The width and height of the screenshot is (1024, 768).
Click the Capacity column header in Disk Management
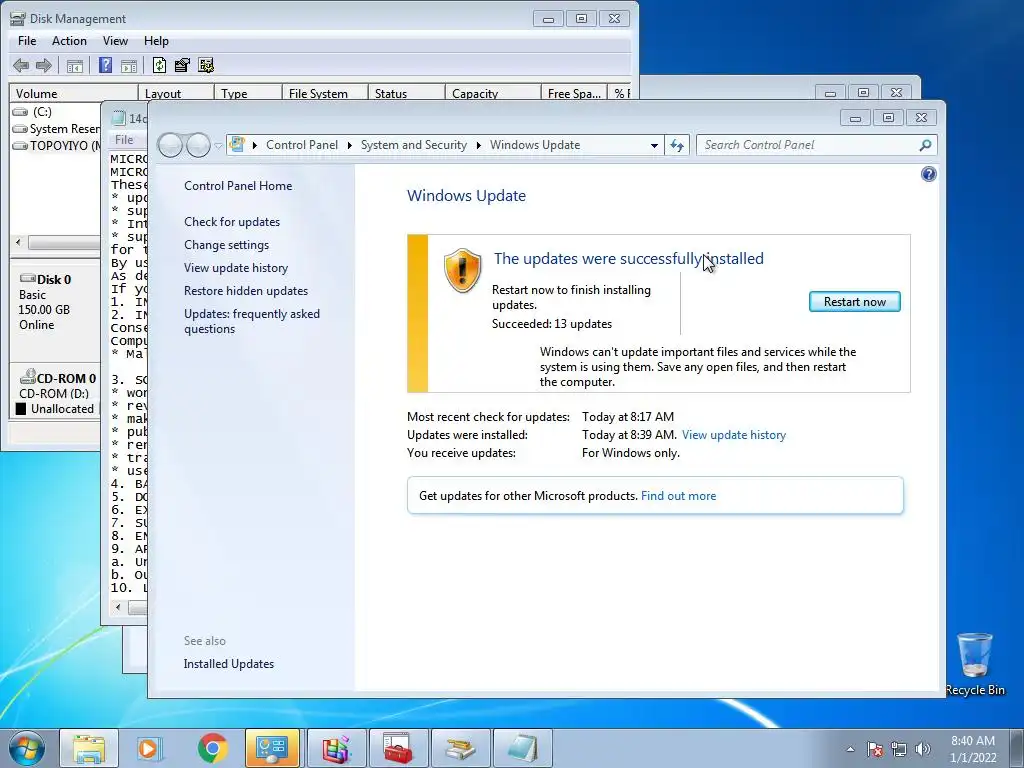click(492, 93)
